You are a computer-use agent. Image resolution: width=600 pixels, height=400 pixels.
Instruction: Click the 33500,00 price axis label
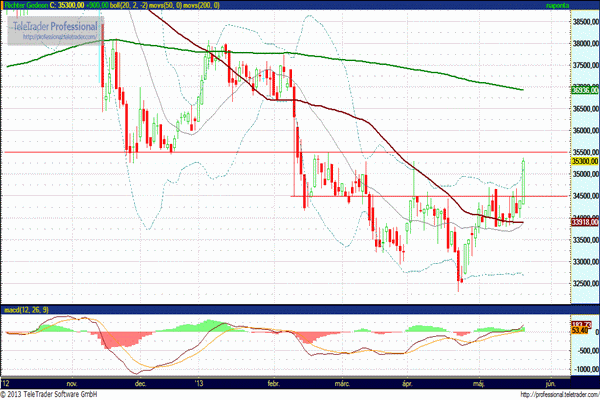pos(585,240)
